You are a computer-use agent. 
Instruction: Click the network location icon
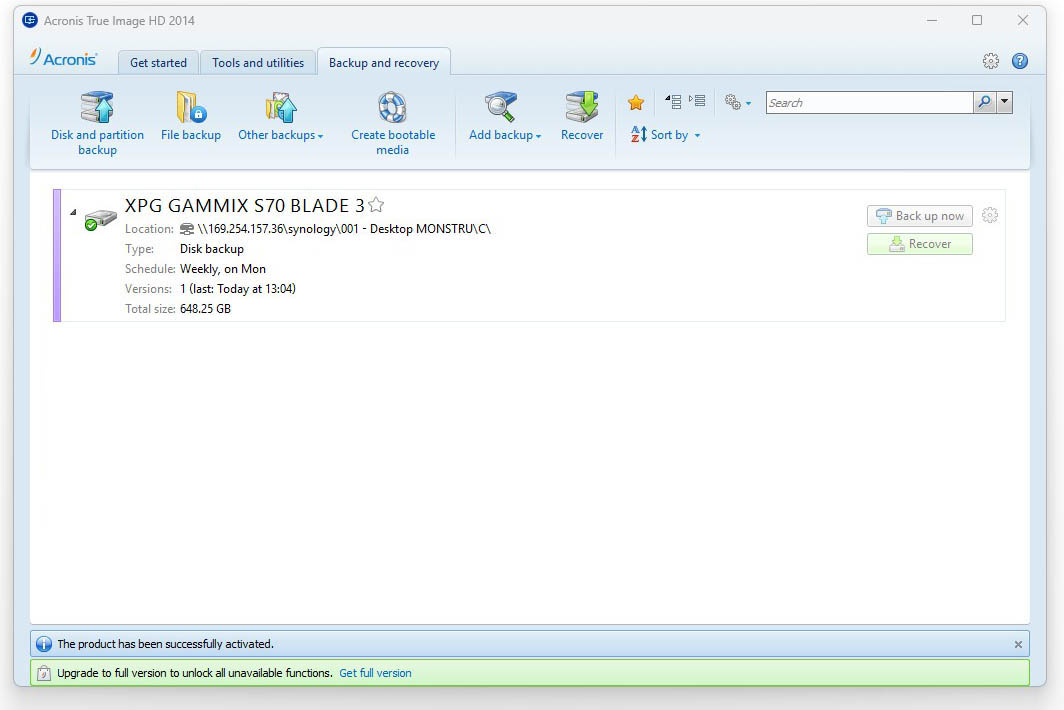pos(187,229)
